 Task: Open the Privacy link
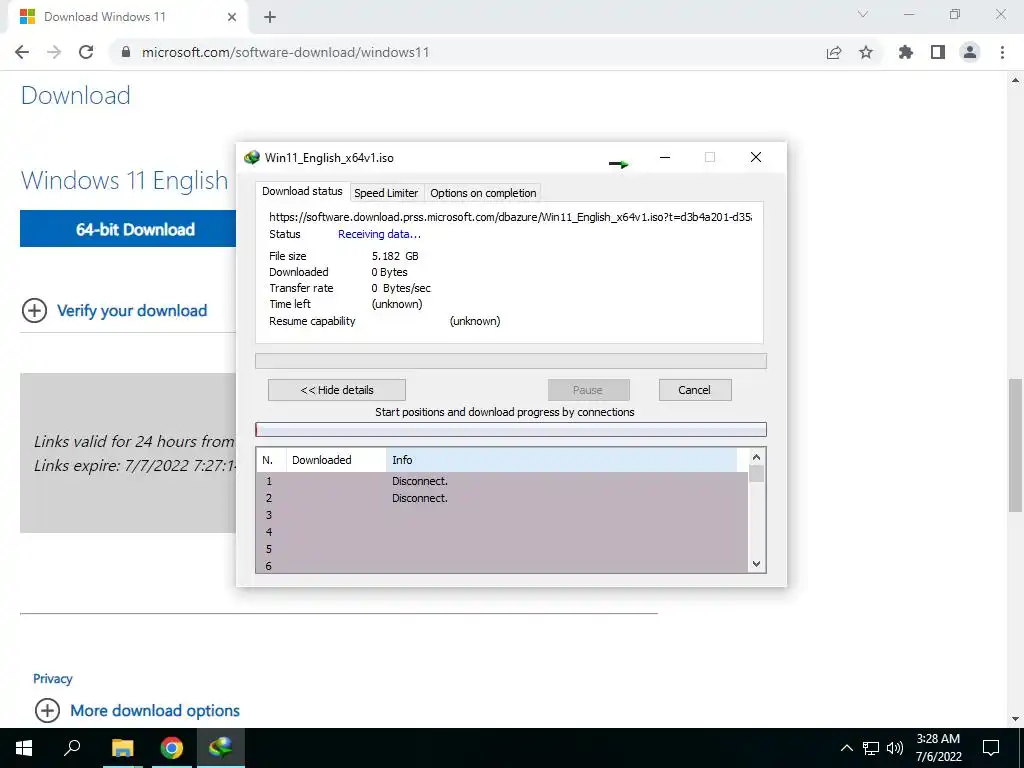[53, 679]
